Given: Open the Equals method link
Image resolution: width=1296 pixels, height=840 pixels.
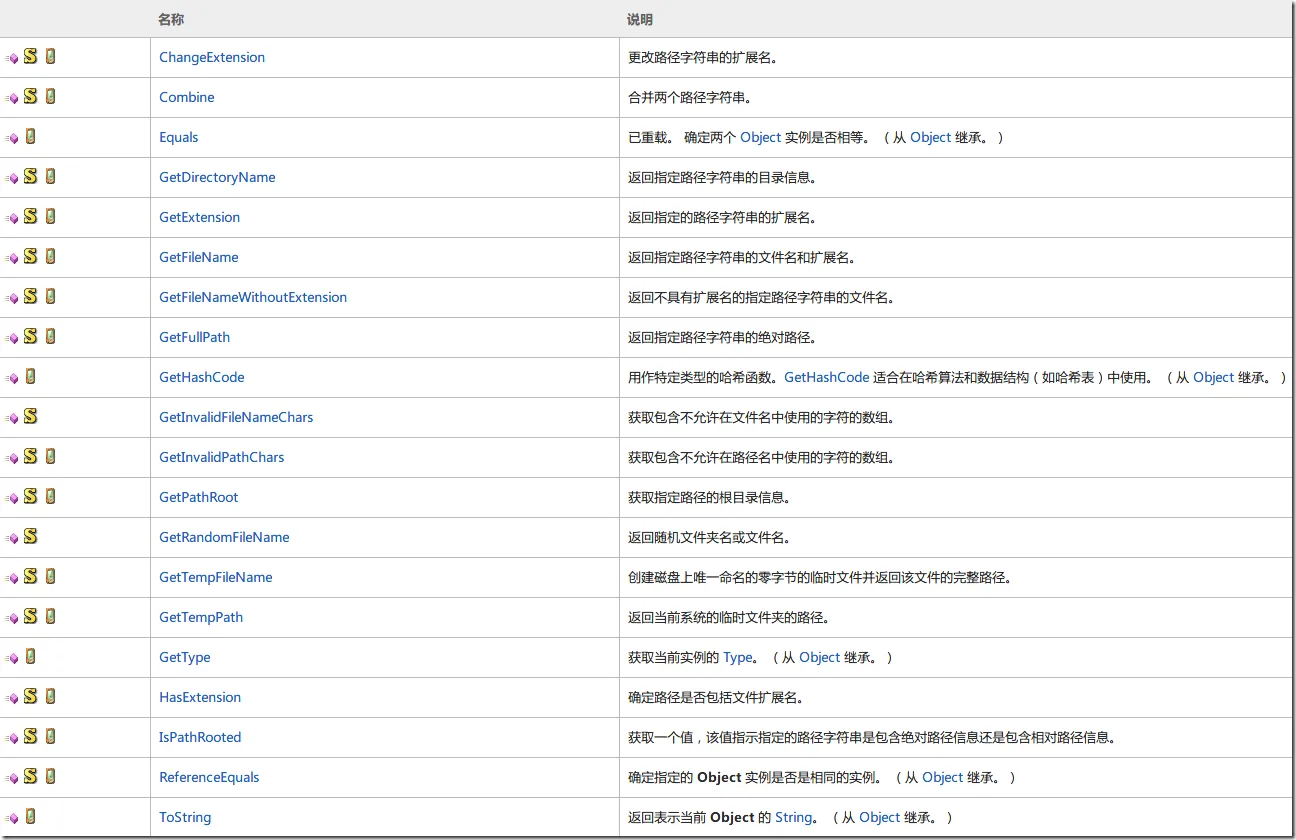Looking at the screenshot, I should tap(179, 137).
